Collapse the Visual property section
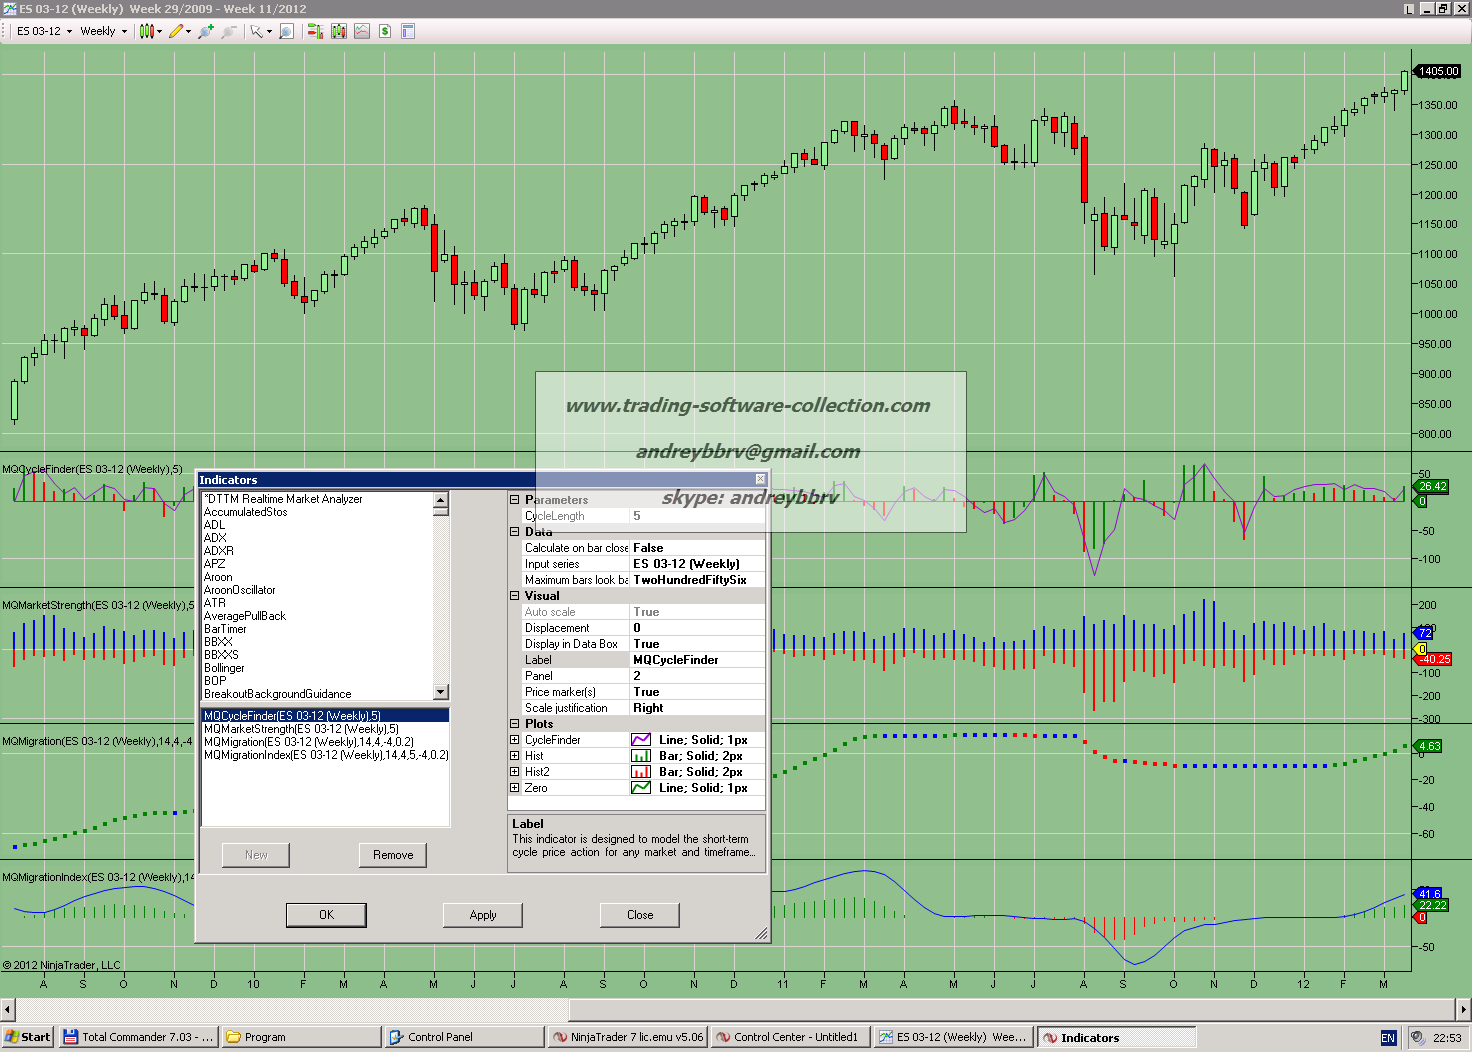Image resolution: width=1472 pixels, height=1052 pixels. point(515,596)
